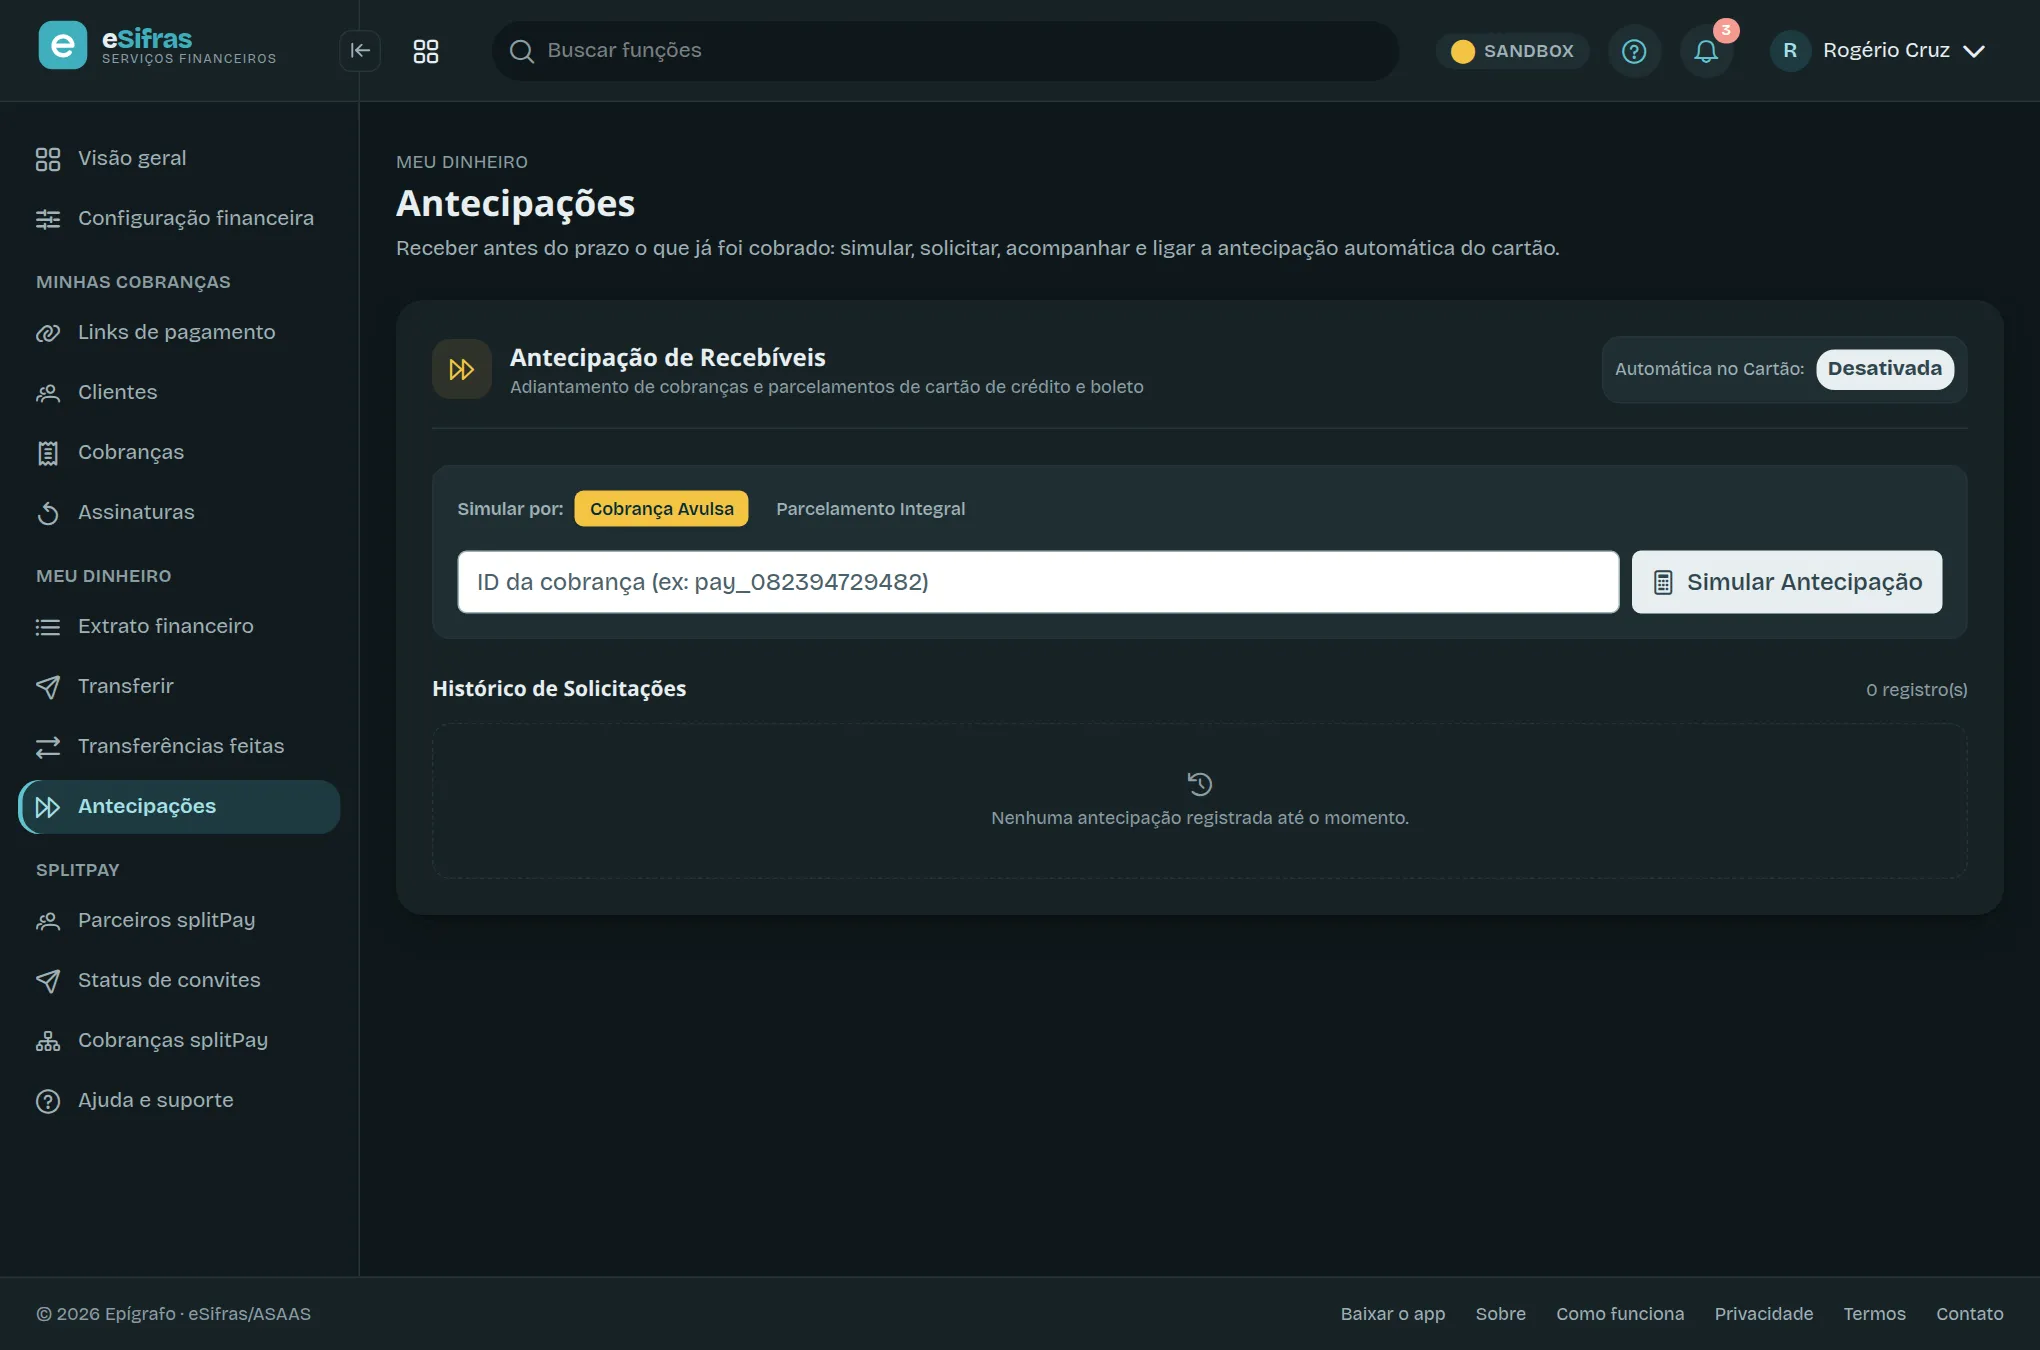The image size is (2040, 1350).
Task: Open the Clientes menu item
Action: (x=179, y=393)
